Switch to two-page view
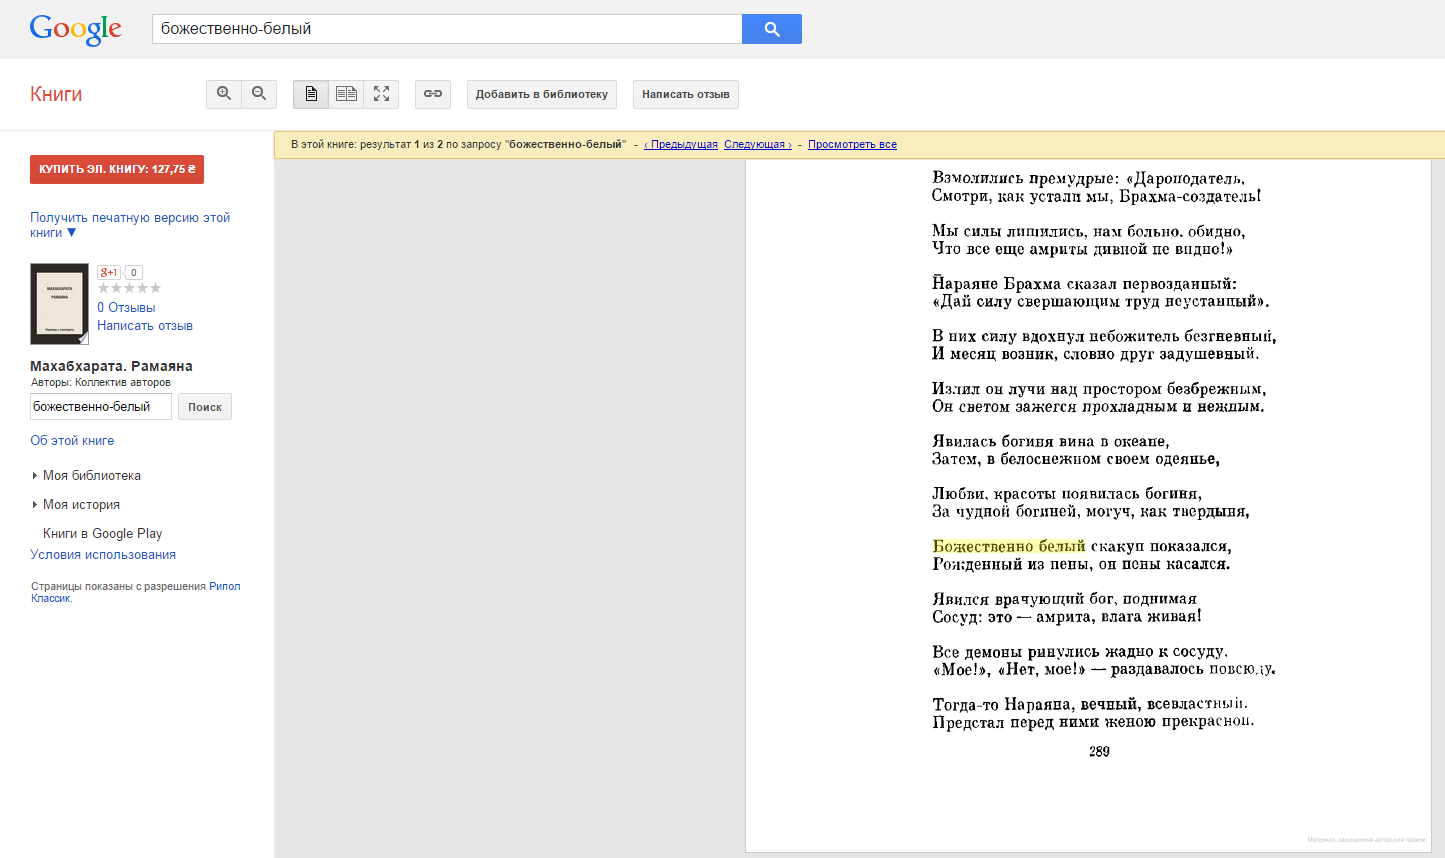 tap(346, 94)
